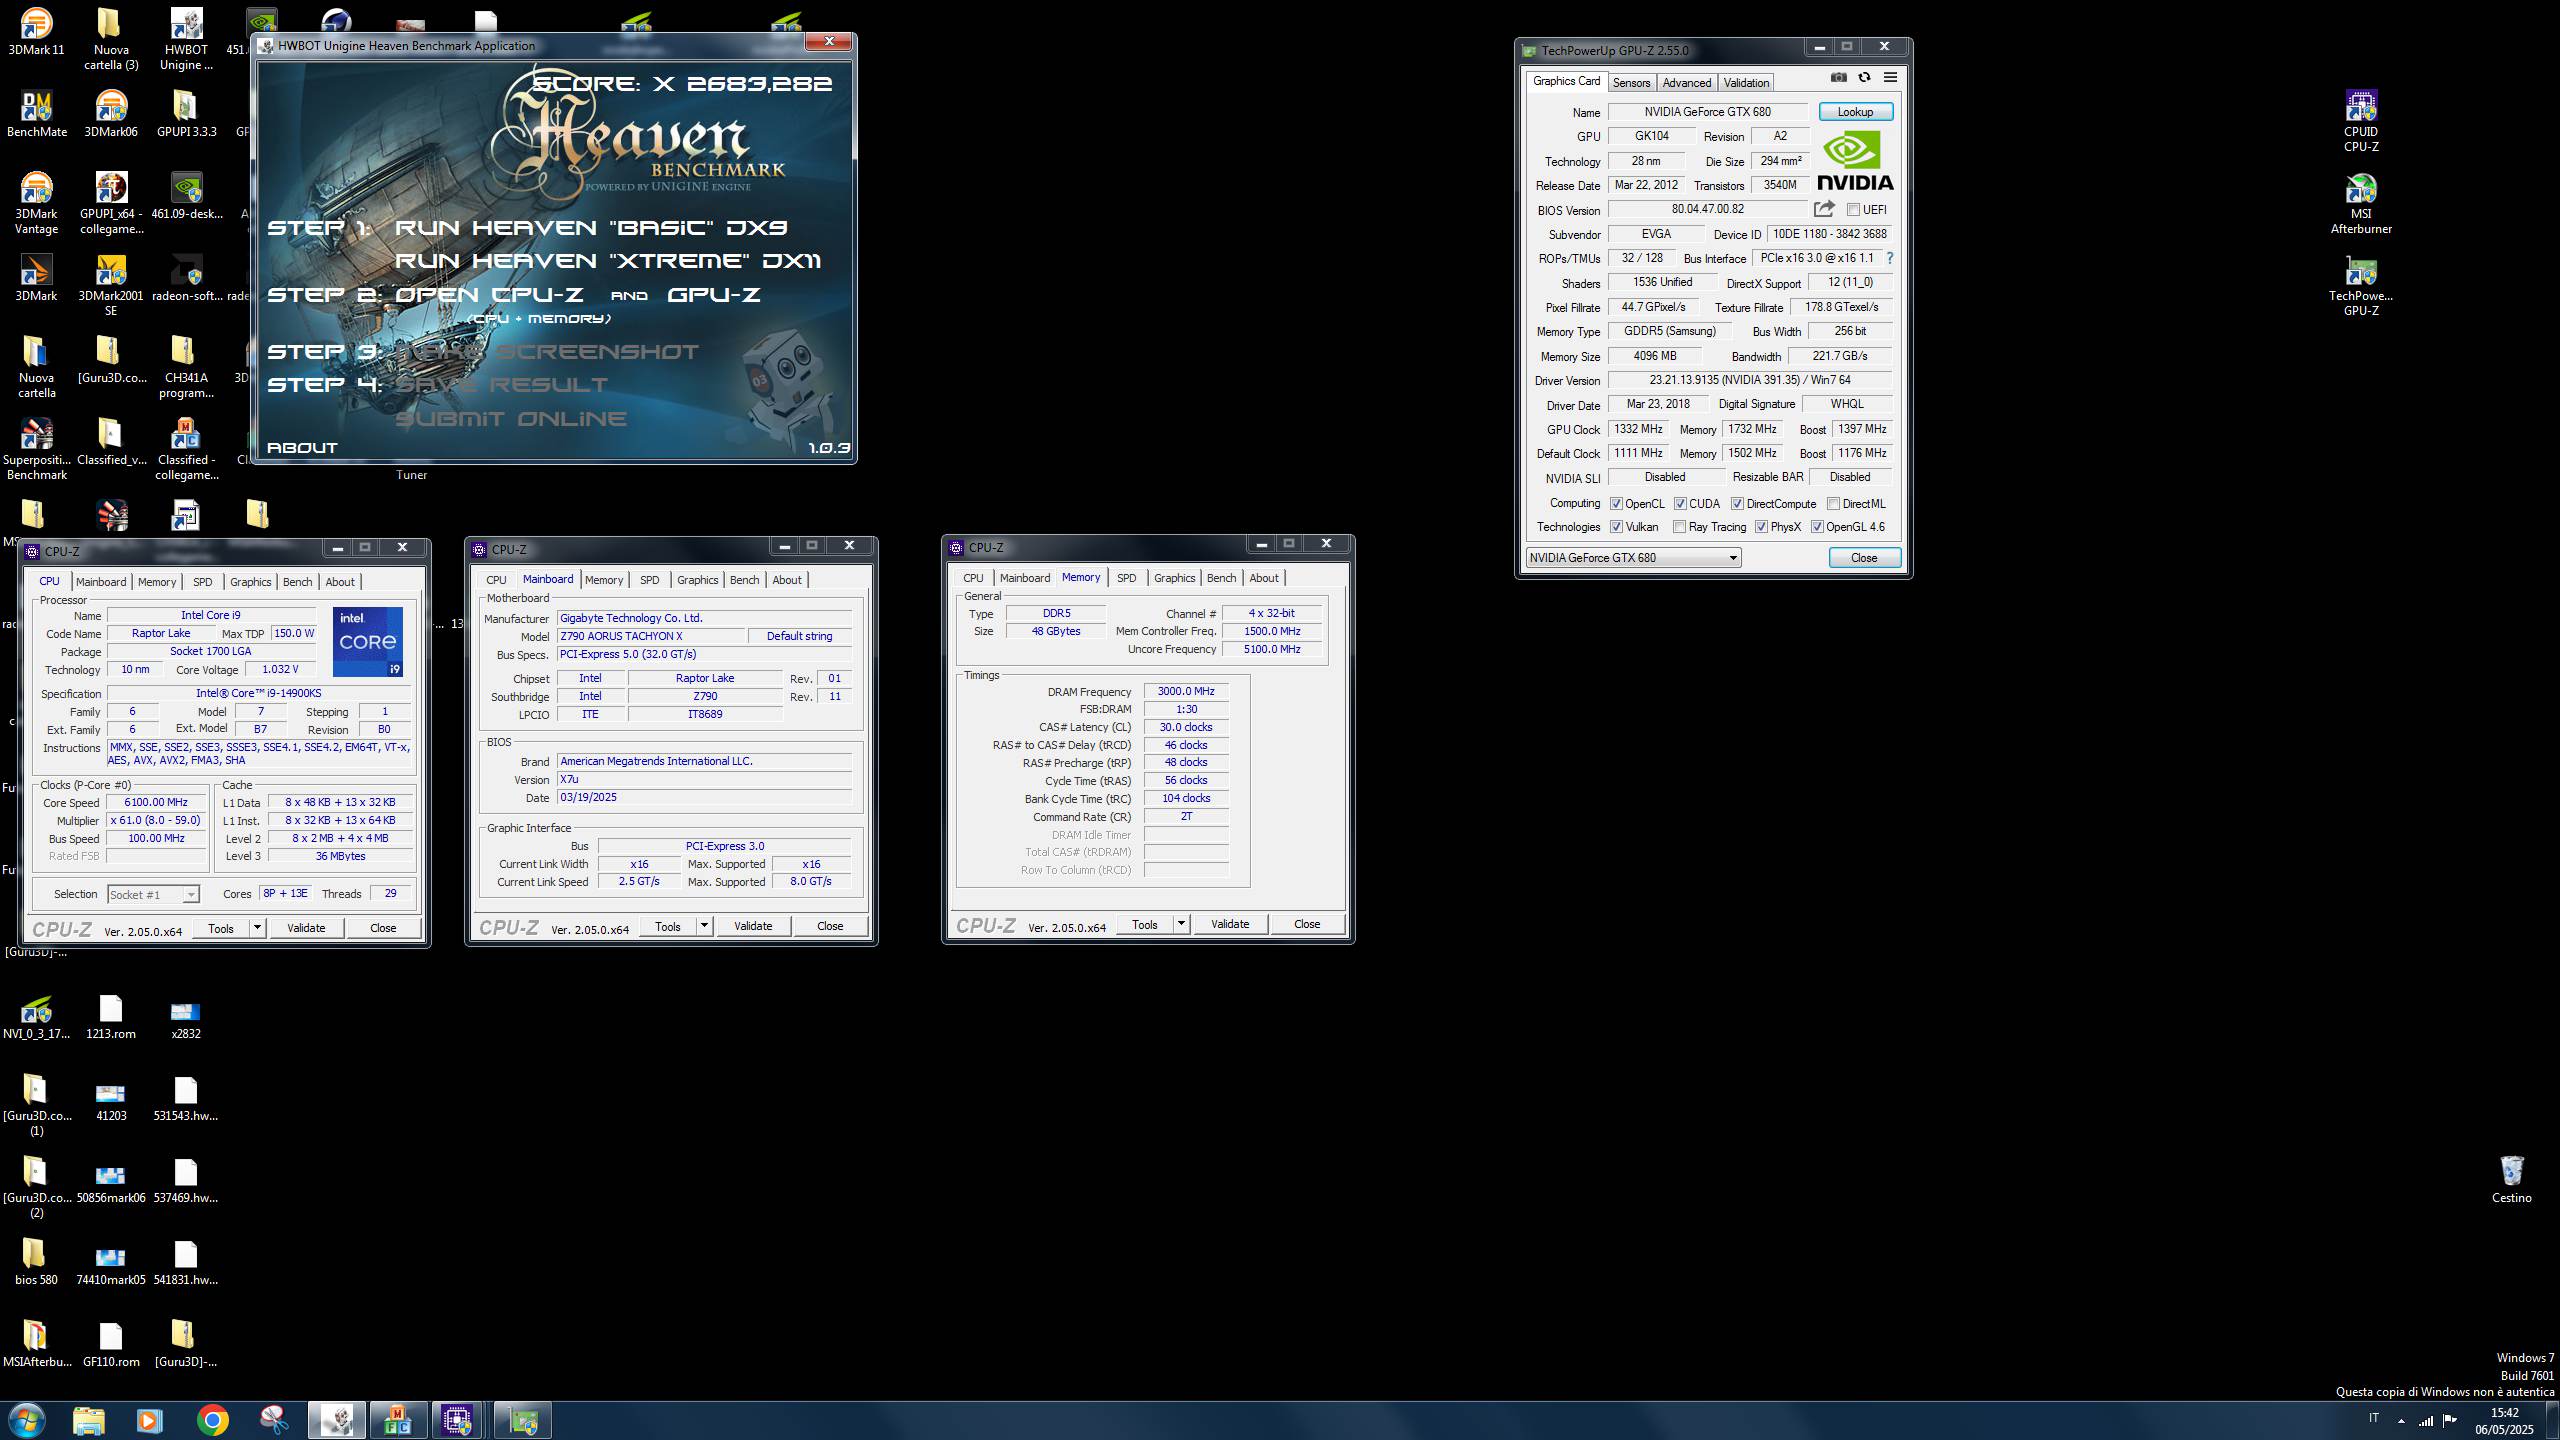Viewport: 2560px width, 1440px height.
Task: Switch to Validation tab in GPU-Z
Action: 1746,82
